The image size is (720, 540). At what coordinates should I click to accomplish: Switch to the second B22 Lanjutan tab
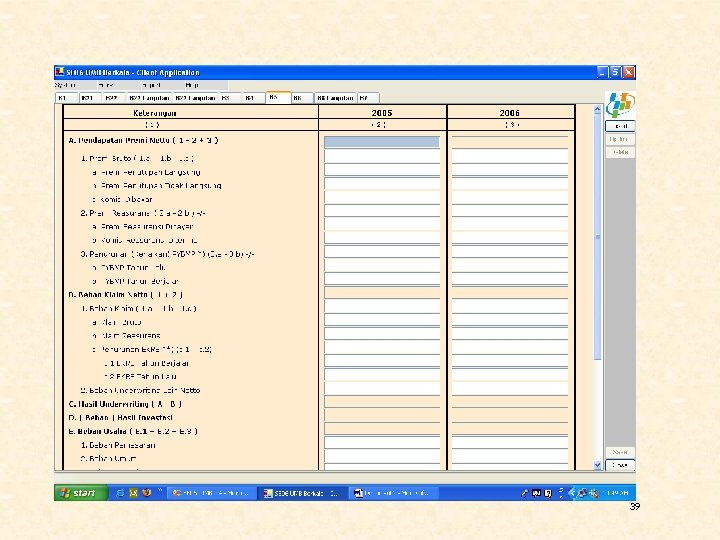click(x=195, y=98)
